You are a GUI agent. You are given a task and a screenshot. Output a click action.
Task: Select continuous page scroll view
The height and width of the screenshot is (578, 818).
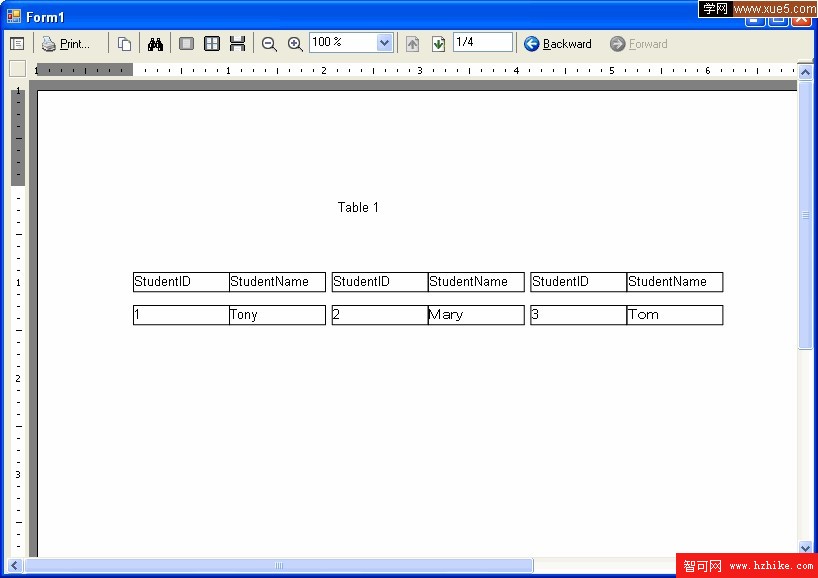(237, 44)
